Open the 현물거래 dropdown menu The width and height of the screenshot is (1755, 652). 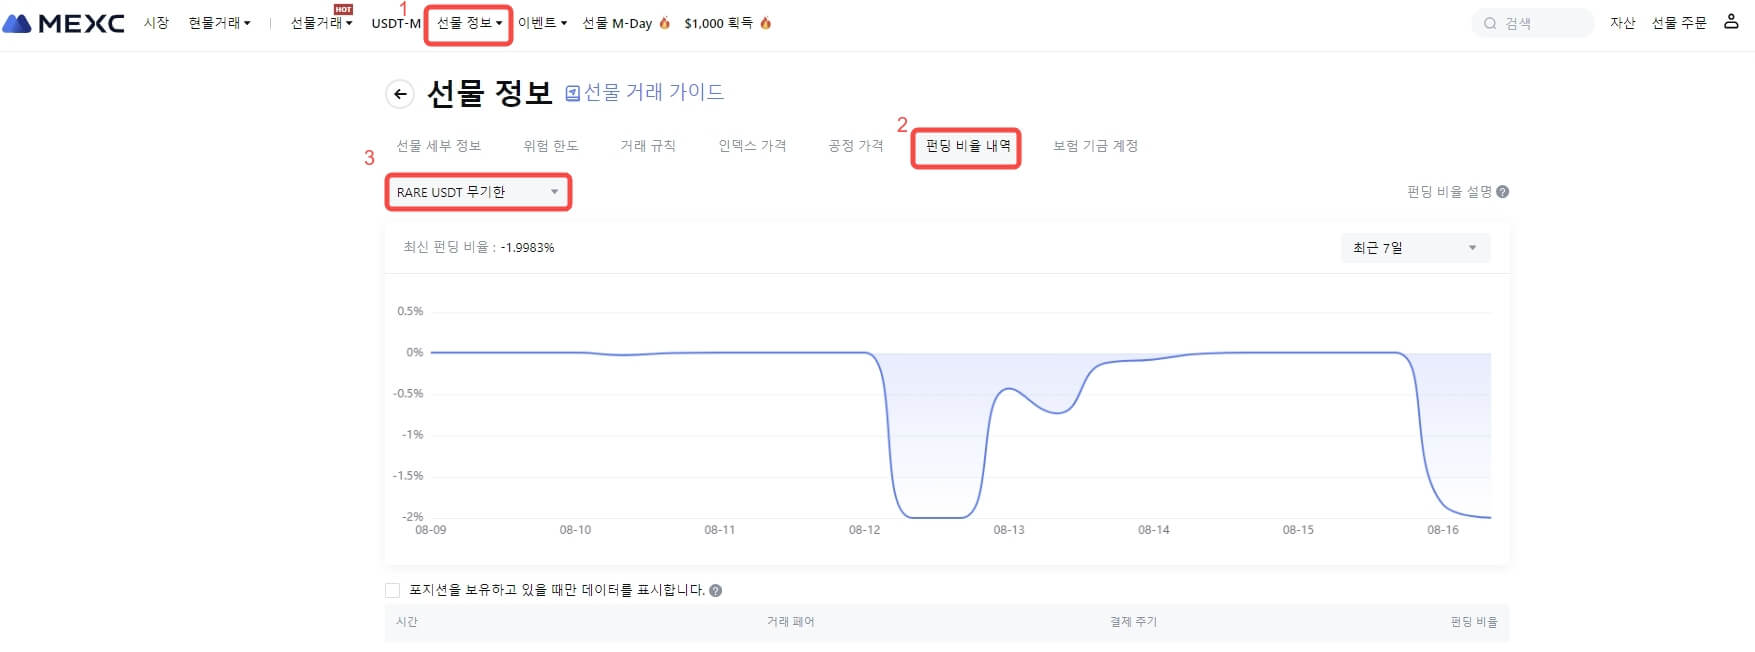(x=219, y=23)
